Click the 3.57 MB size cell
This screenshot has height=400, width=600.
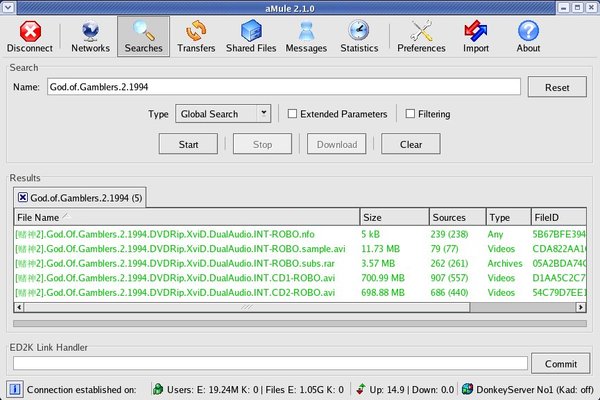[x=378, y=263]
